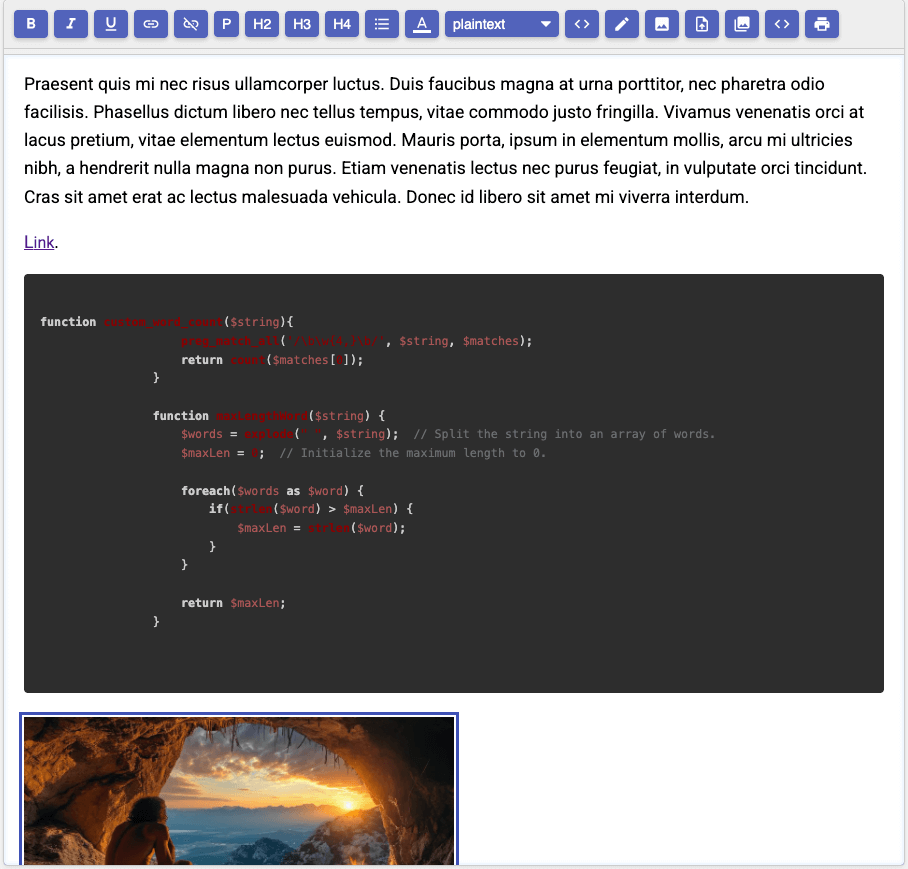Open the text color tool
The image size is (908, 869).
point(422,24)
